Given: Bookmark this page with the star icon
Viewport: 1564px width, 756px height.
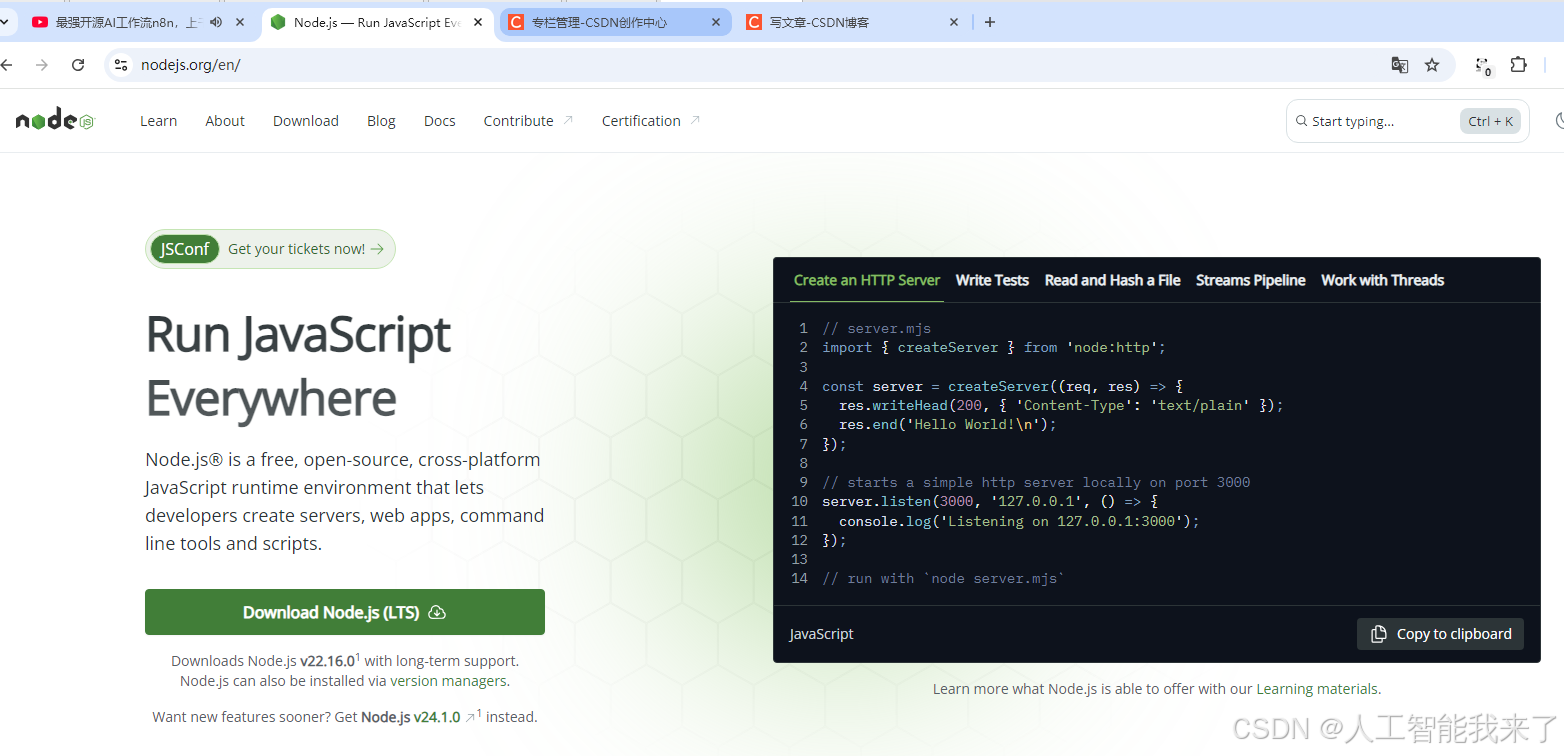Looking at the screenshot, I should tap(1432, 65).
